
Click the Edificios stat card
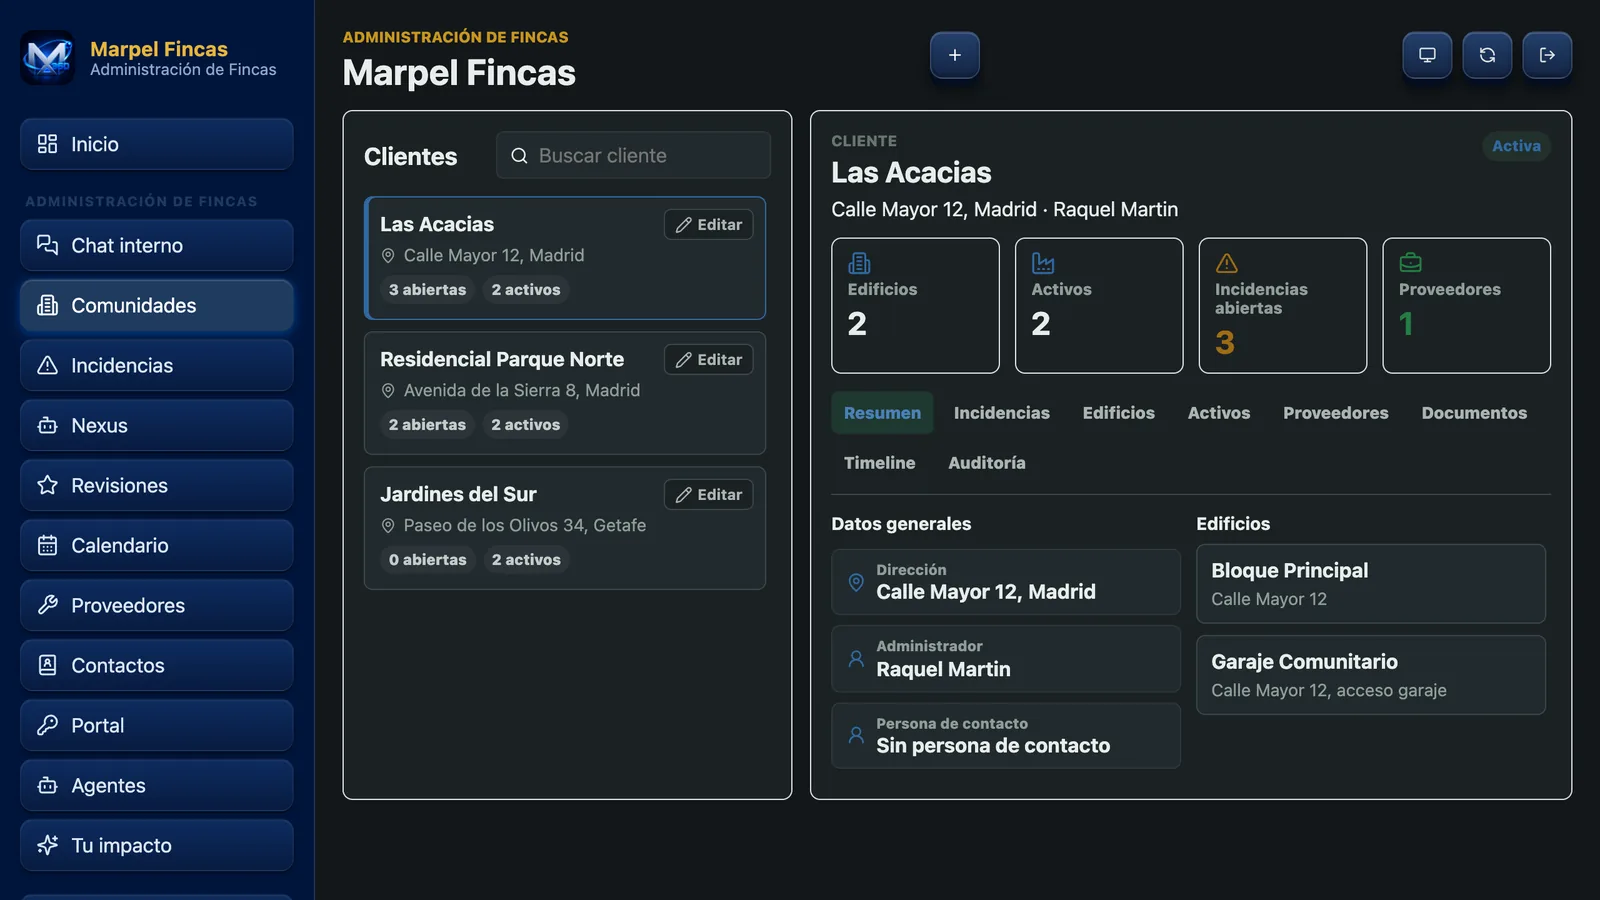pyautogui.click(x=915, y=305)
